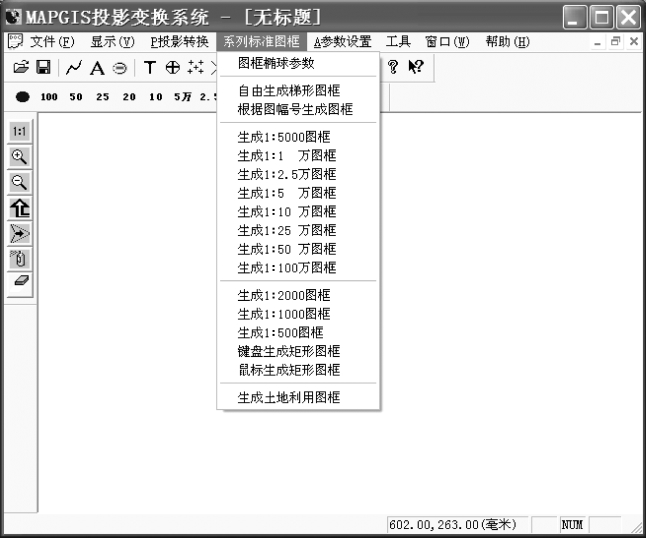Choose 生成1:1 万图框
This screenshot has height=538, width=646.
point(298,155)
